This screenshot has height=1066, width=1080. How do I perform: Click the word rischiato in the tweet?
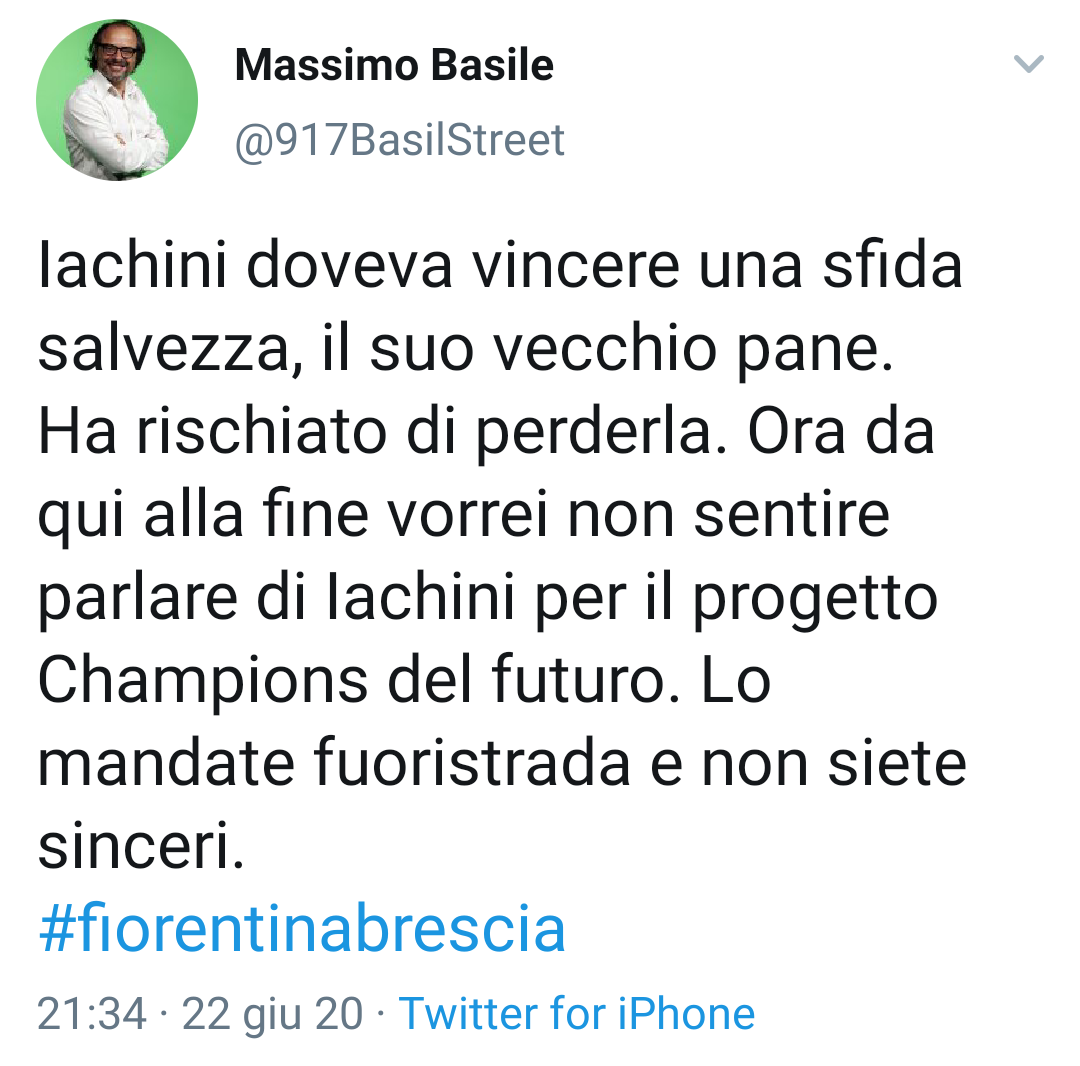tap(262, 432)
